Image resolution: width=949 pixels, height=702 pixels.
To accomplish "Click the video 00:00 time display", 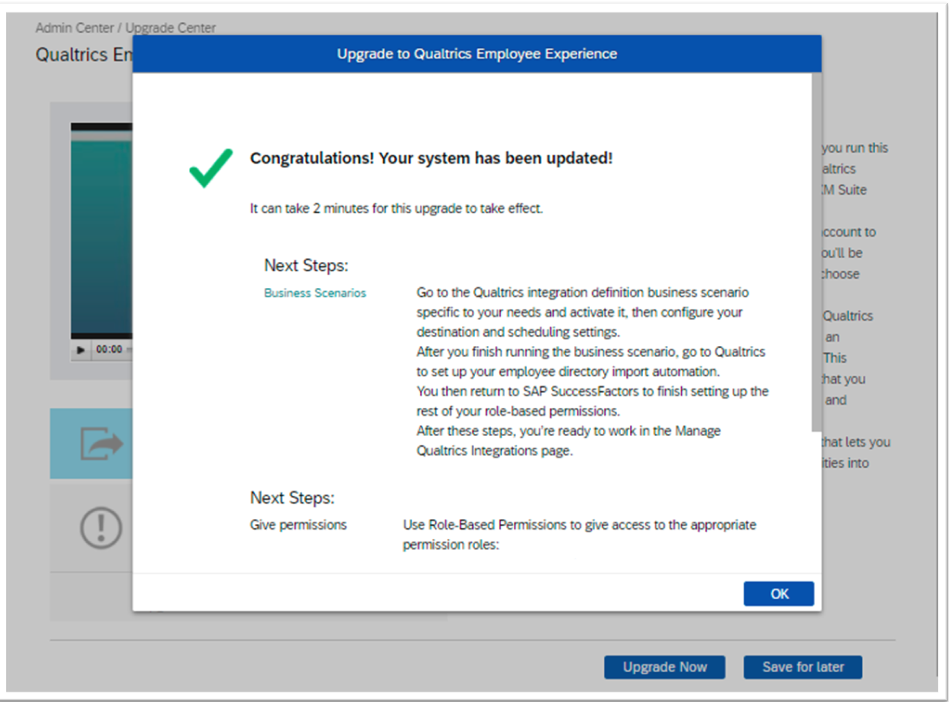I will click(x=109, y=349).
